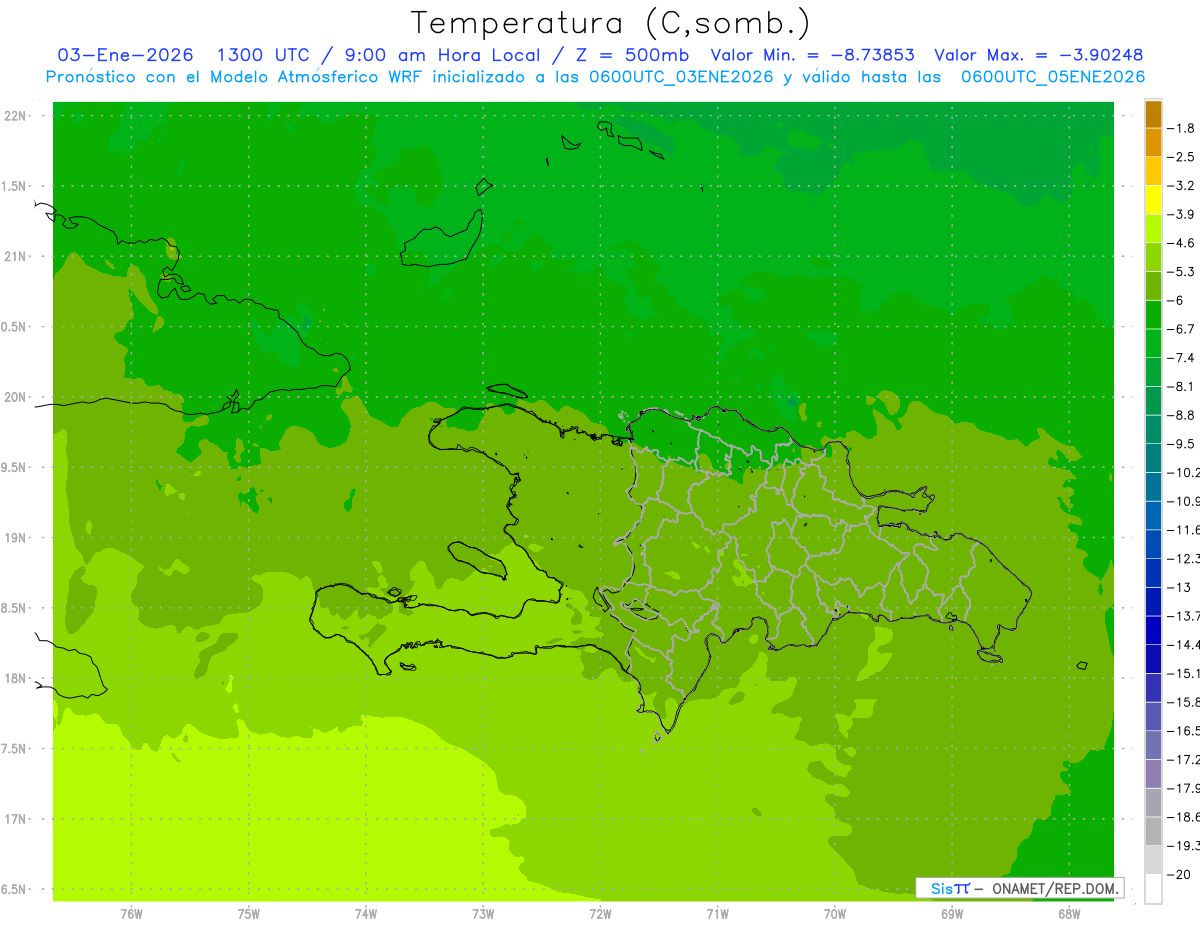Click the legend value "-14.4"

coord(1183,645)
